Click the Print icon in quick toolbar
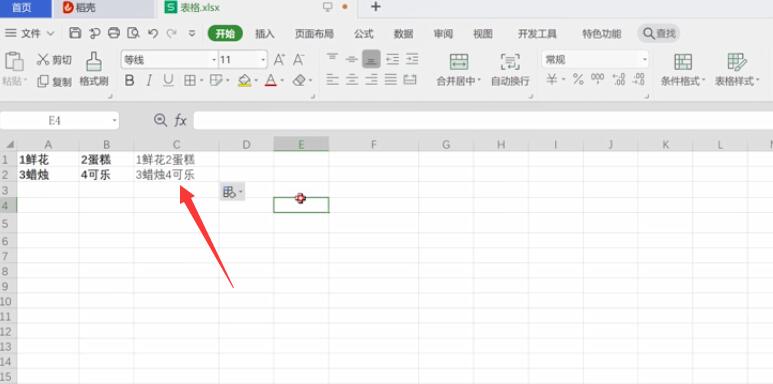 (114, 33)
